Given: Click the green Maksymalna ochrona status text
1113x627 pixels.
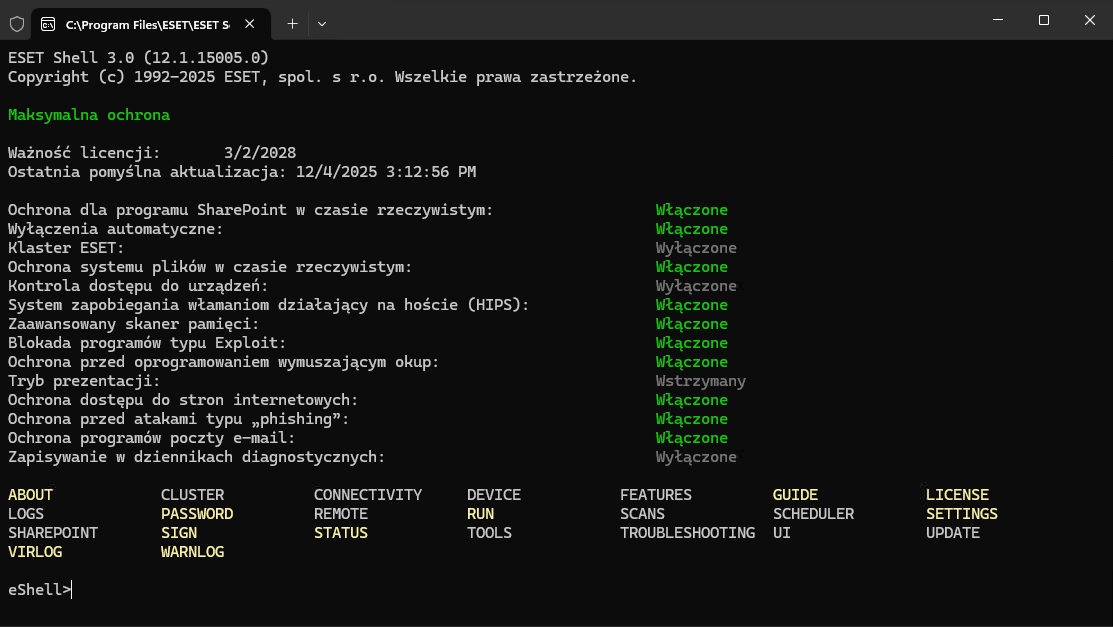Looking at the screenshot, I should [89, 115].
